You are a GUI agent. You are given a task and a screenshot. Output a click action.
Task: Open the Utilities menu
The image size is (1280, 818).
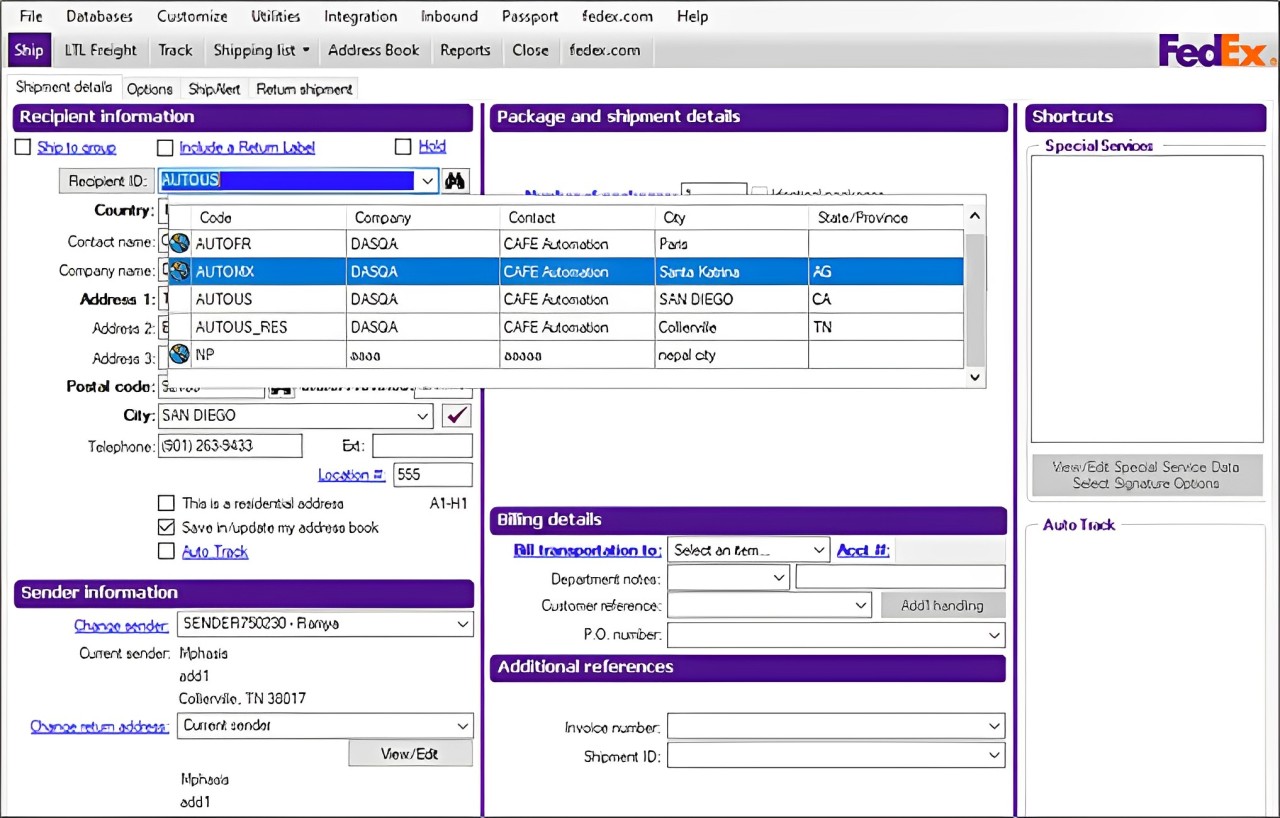coord(275,16)
